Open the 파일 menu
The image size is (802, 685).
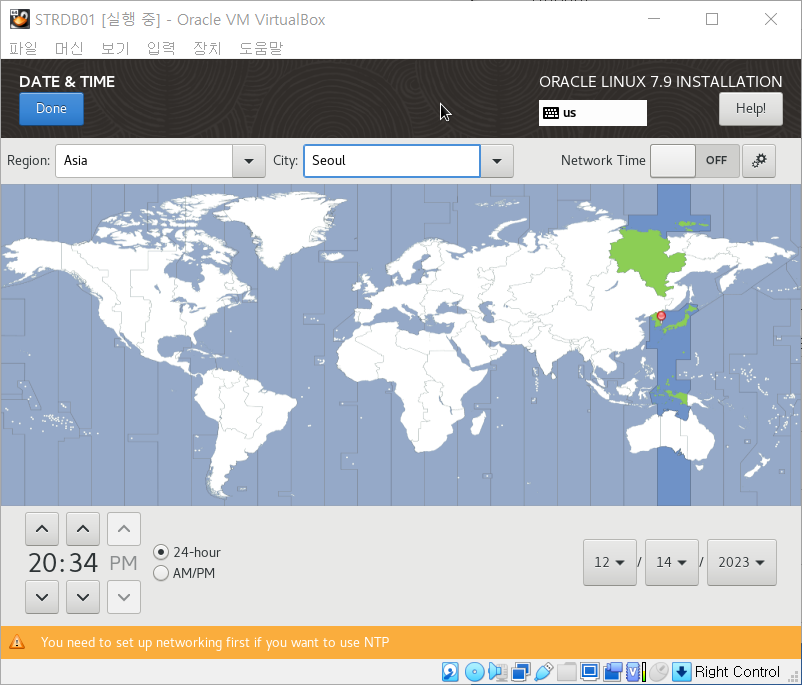(x=23, y=48)
